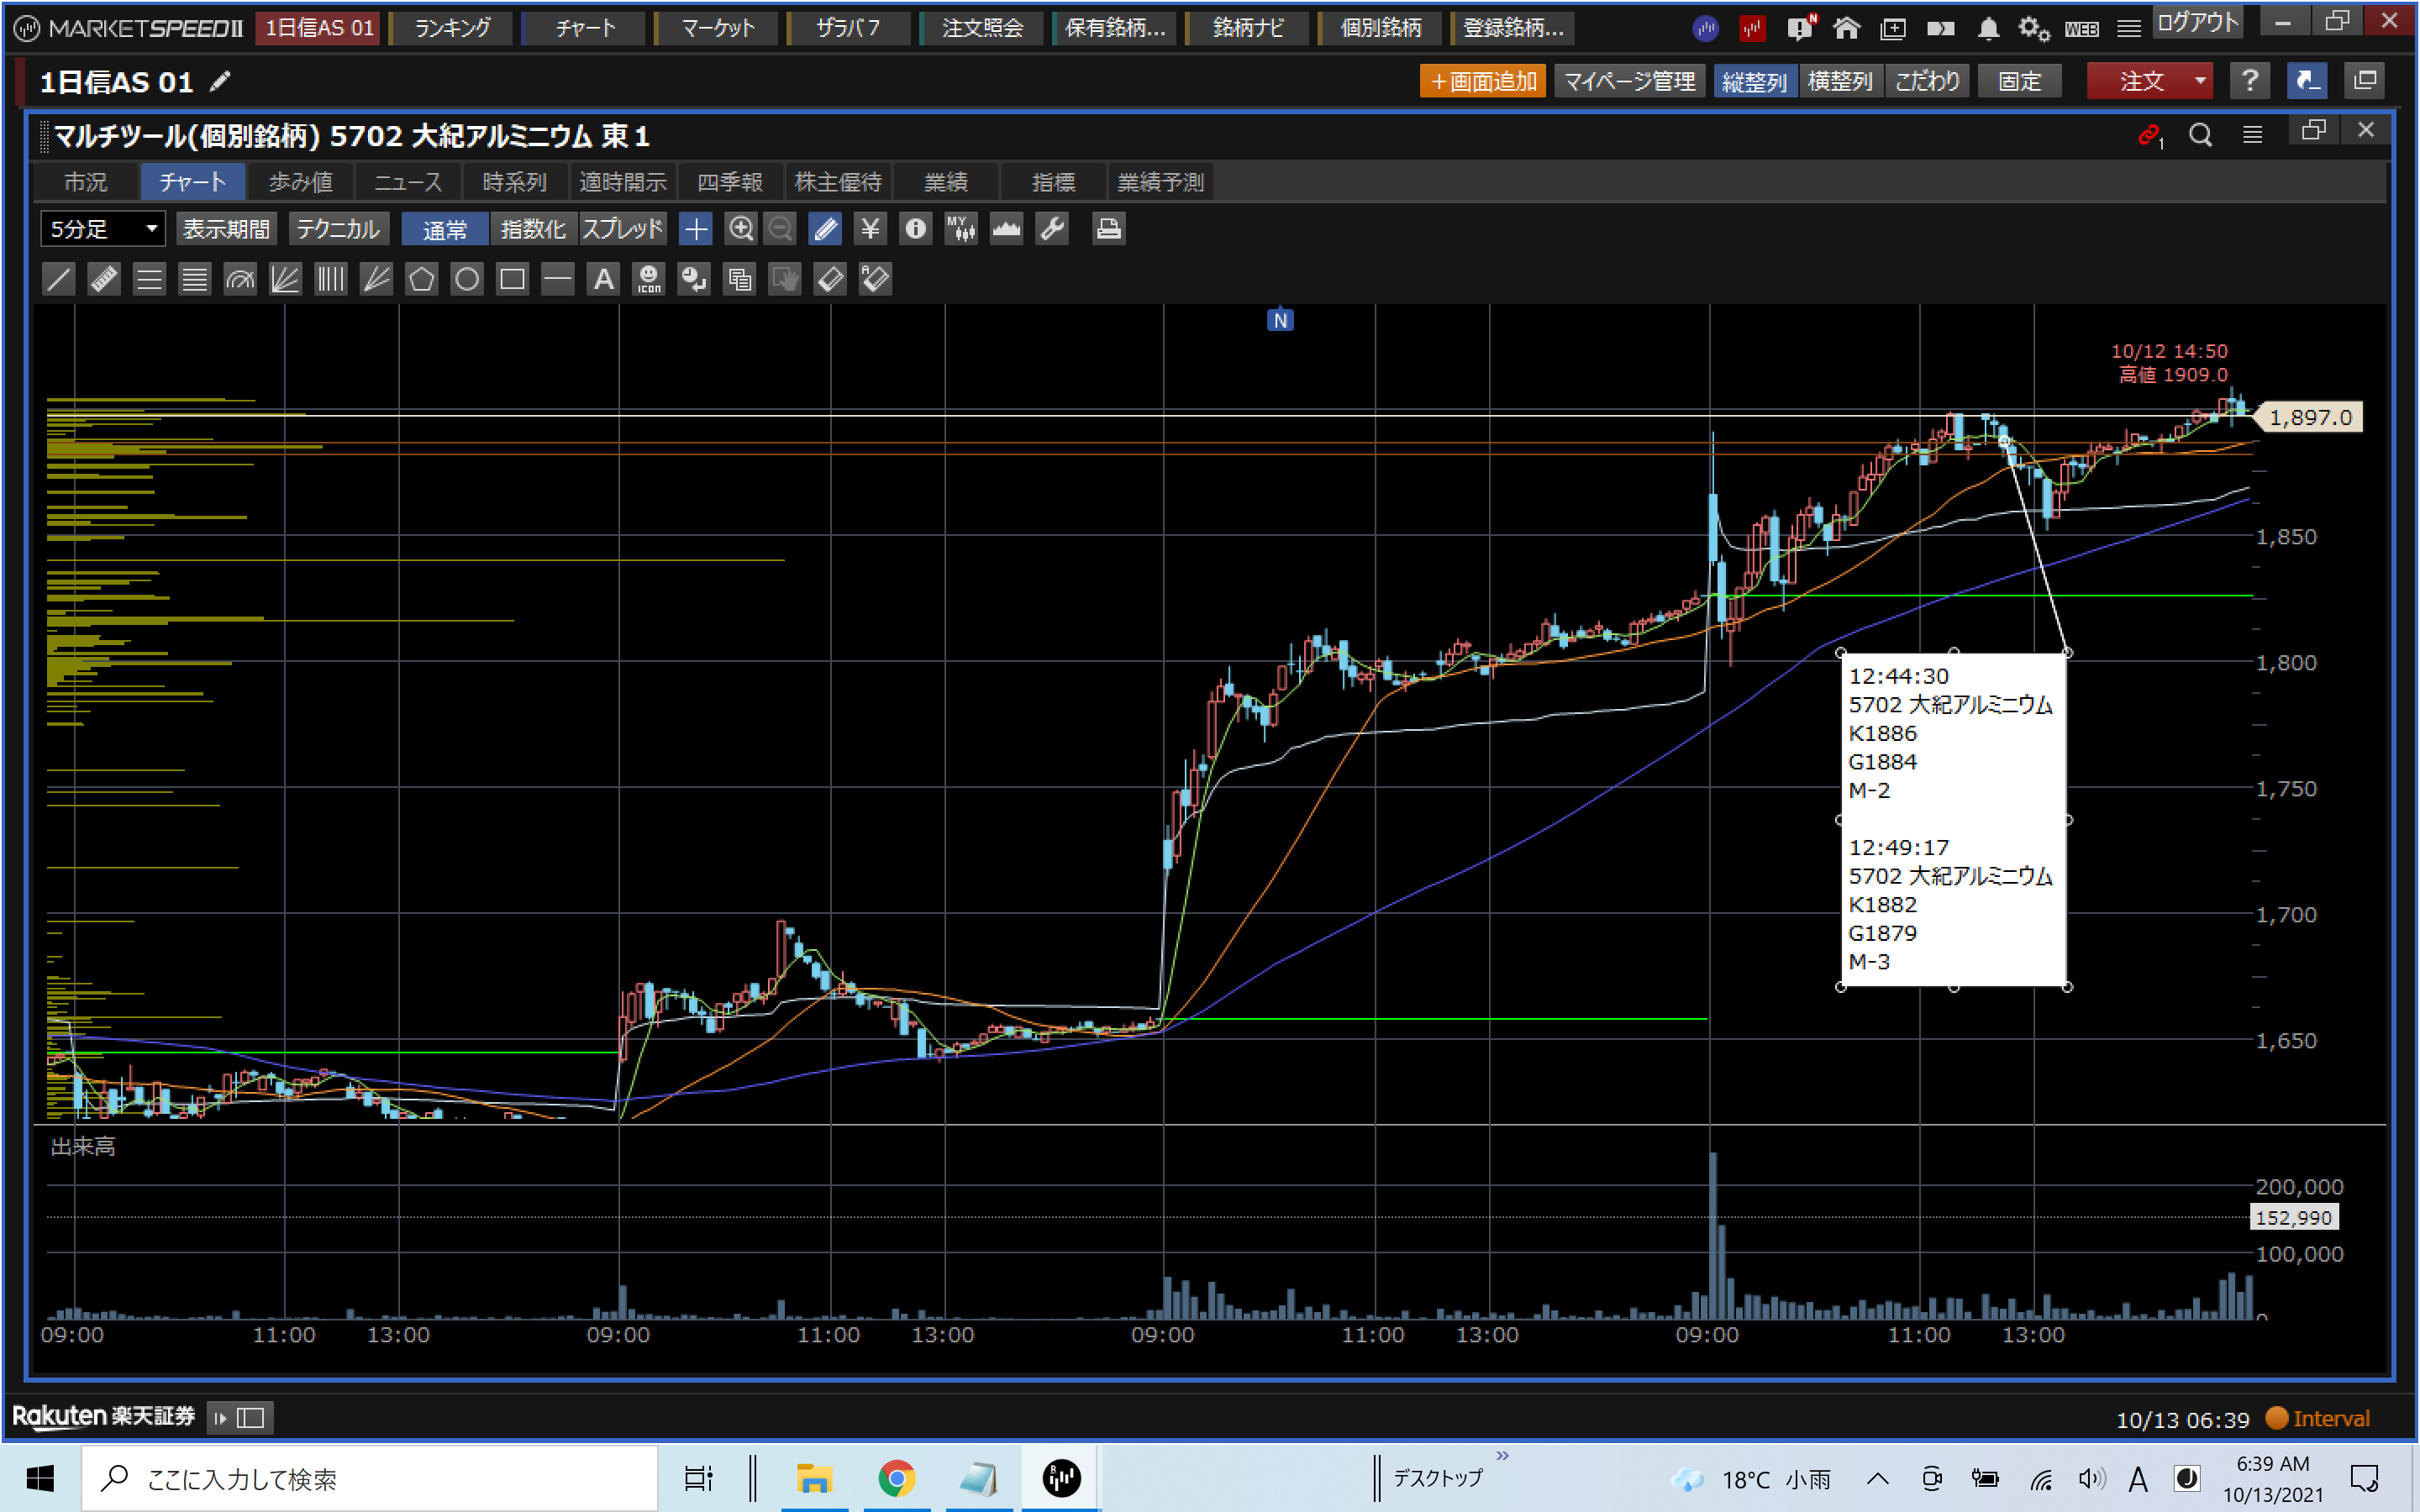Open the 四季報 tab
Viewport: 2420px width, 1512px height.
[x=729, y=182]
